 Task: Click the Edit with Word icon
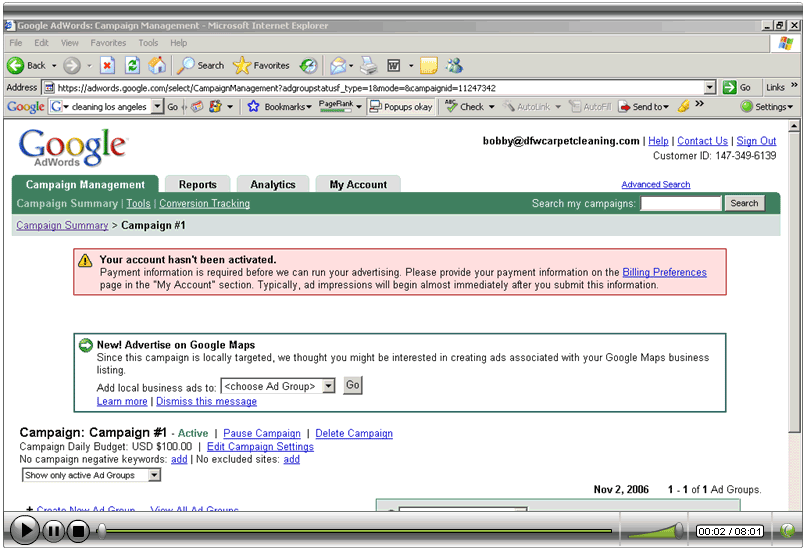point(394,65)
